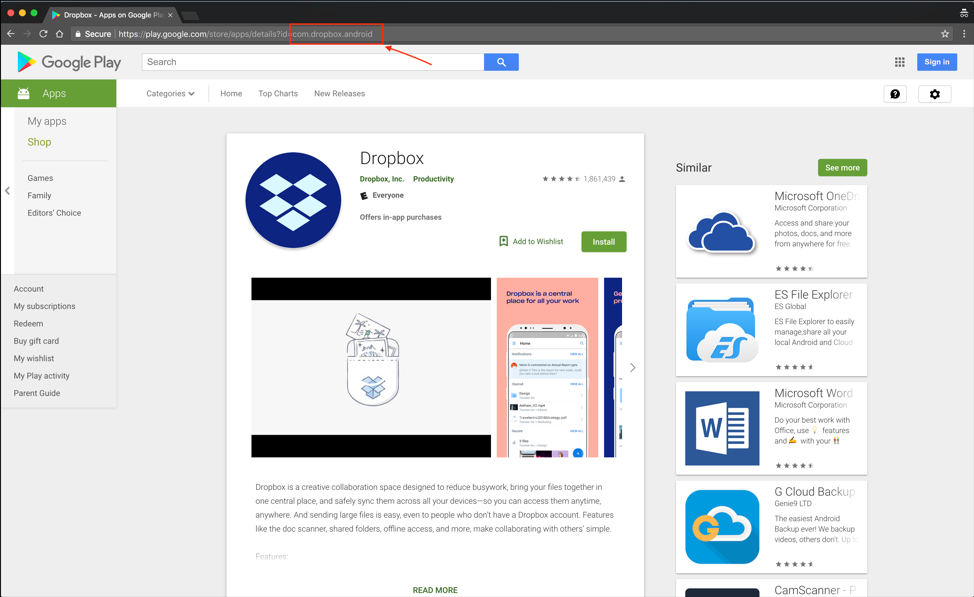Open the Google apps grid icon

point(899,62)
